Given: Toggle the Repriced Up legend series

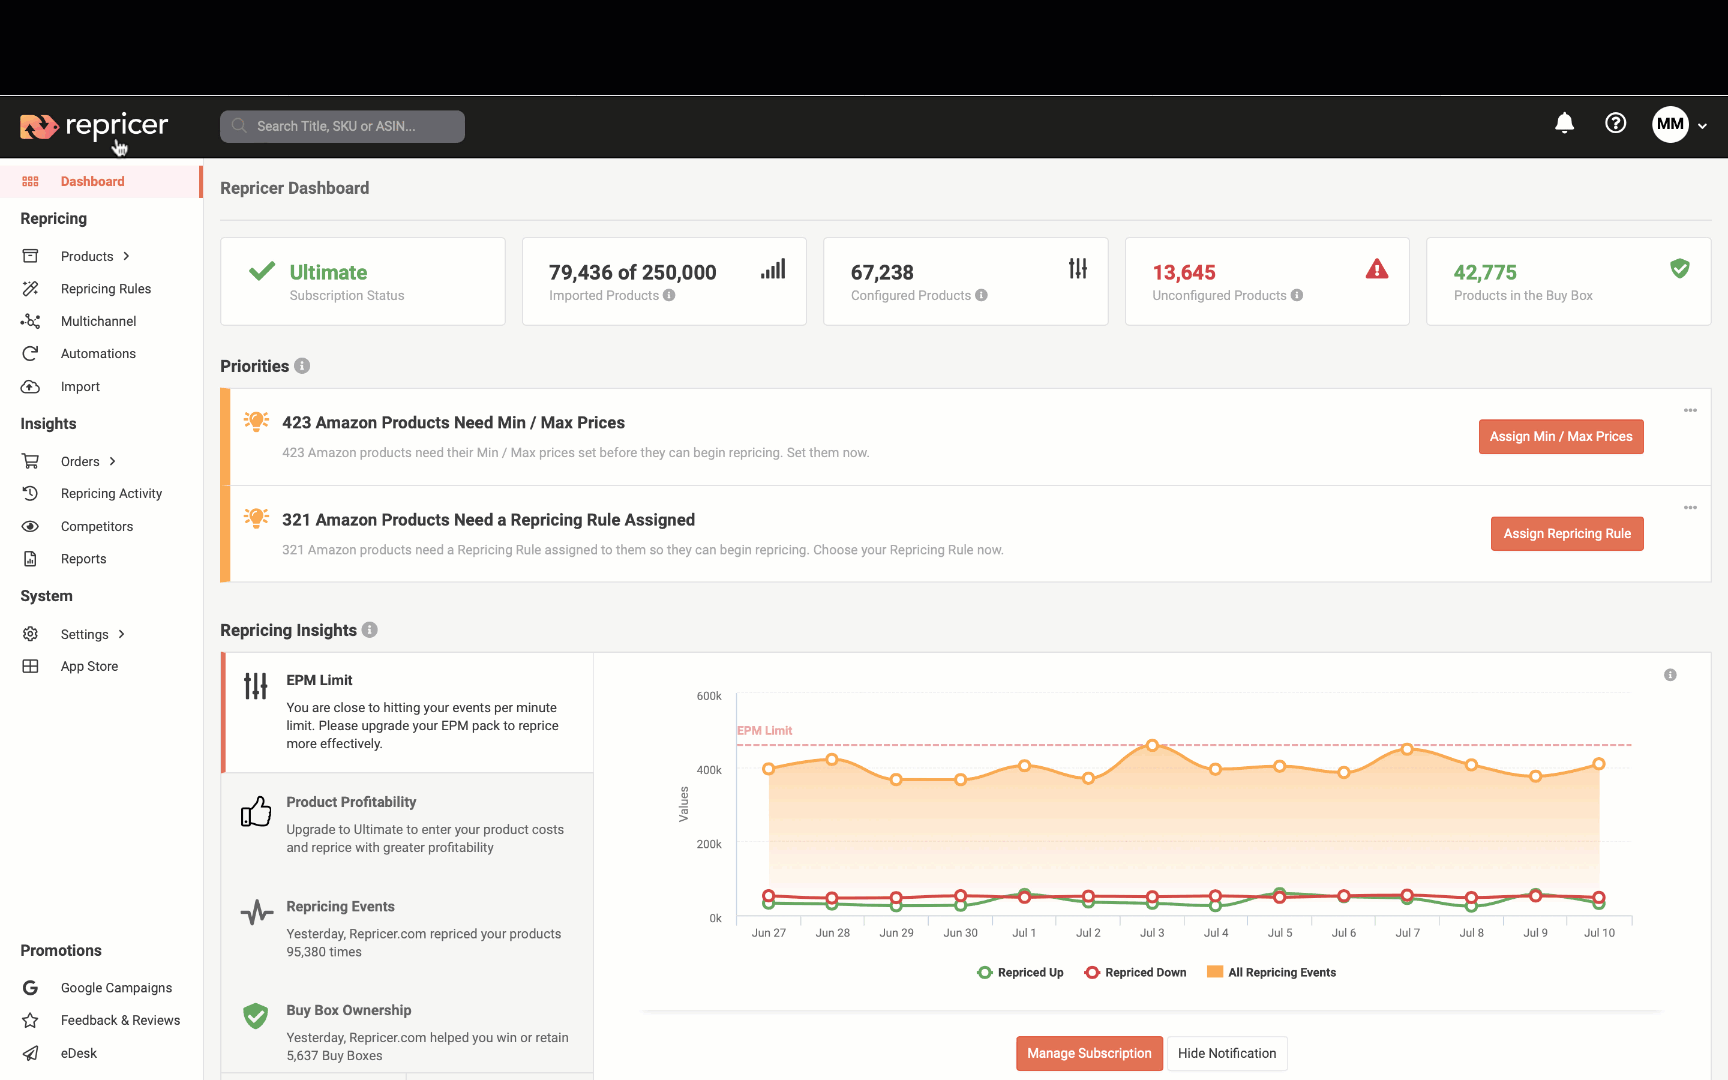Looking at the screenshot, I should (1020, 973).
